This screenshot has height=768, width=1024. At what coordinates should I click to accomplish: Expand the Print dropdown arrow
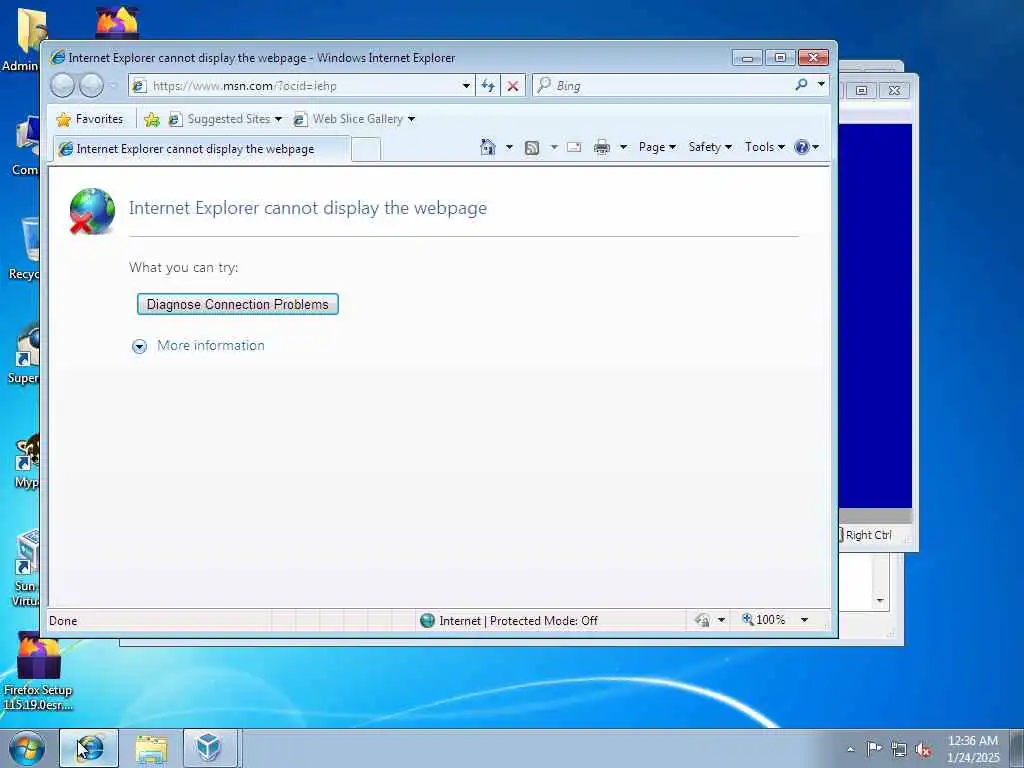point(624,147)
